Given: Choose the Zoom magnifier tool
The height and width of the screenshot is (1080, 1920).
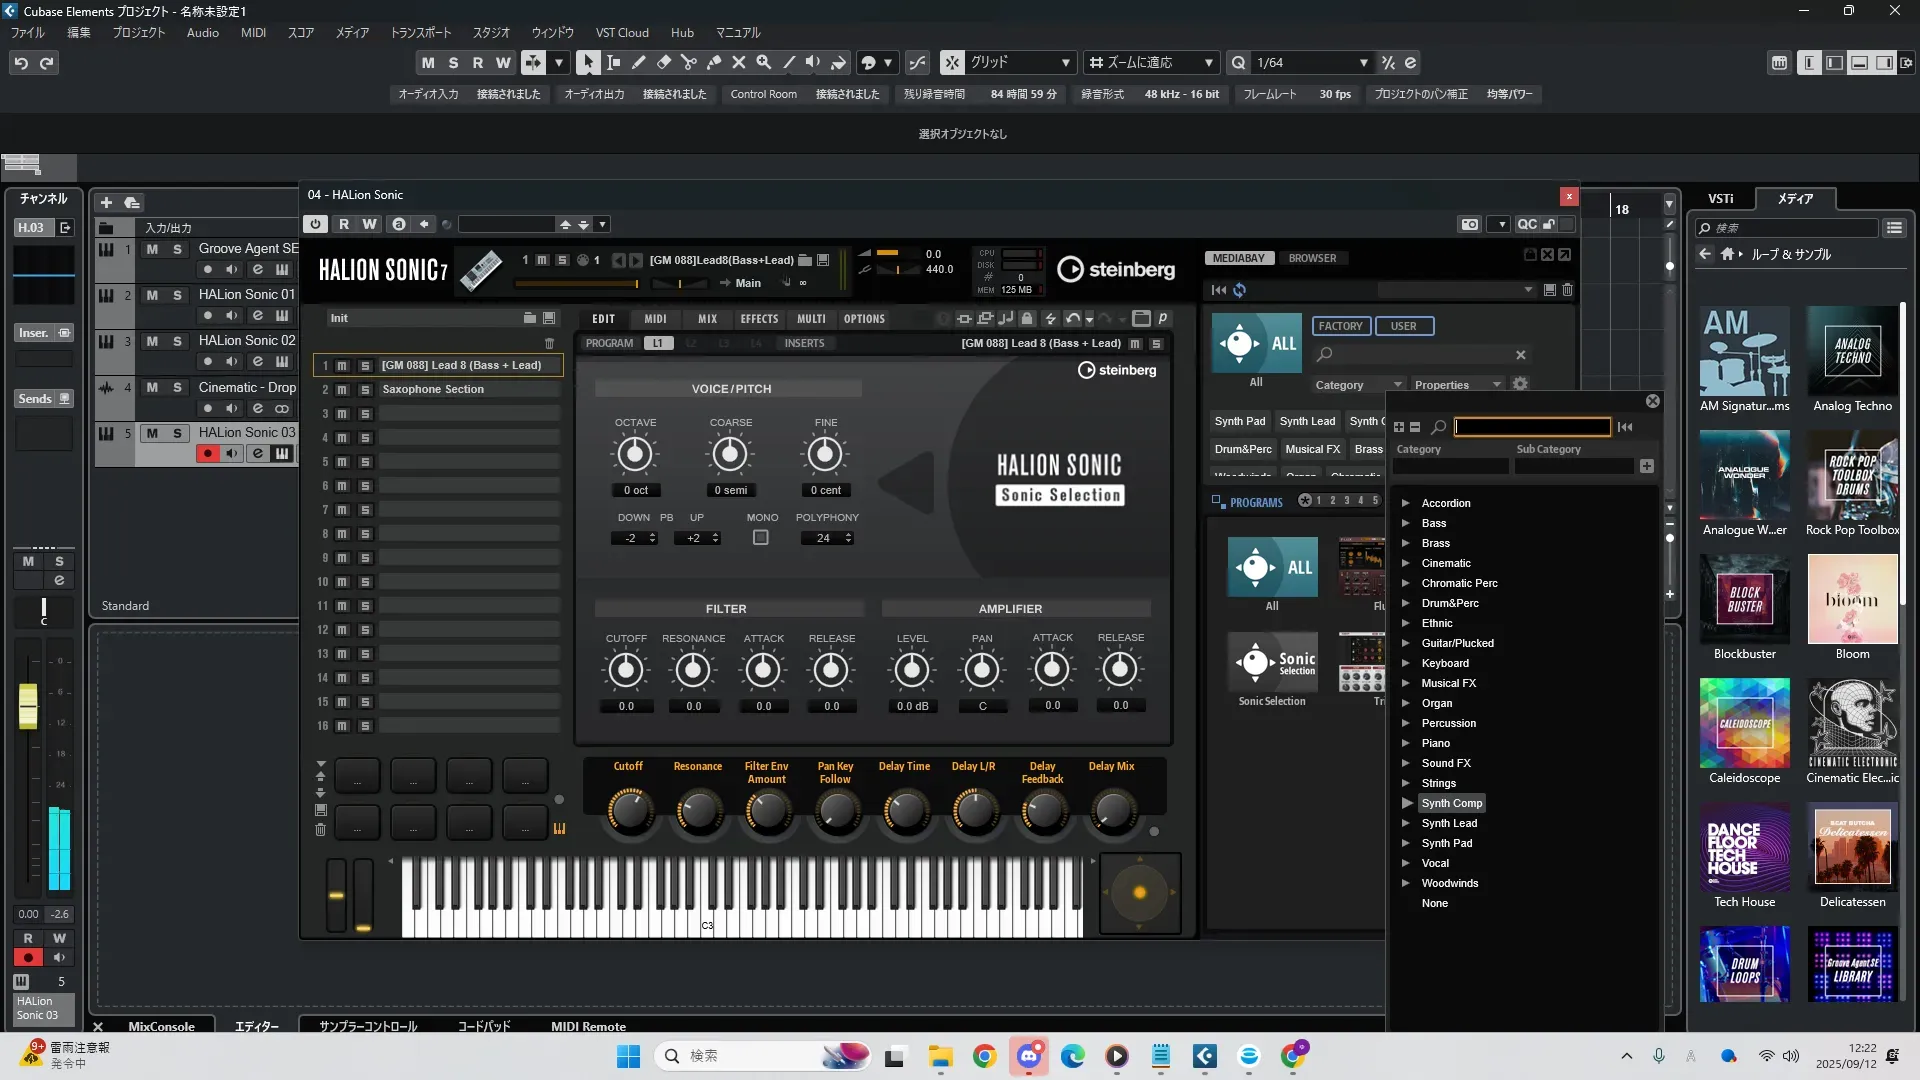Looking at the screenshot, I should click(763, 62).
